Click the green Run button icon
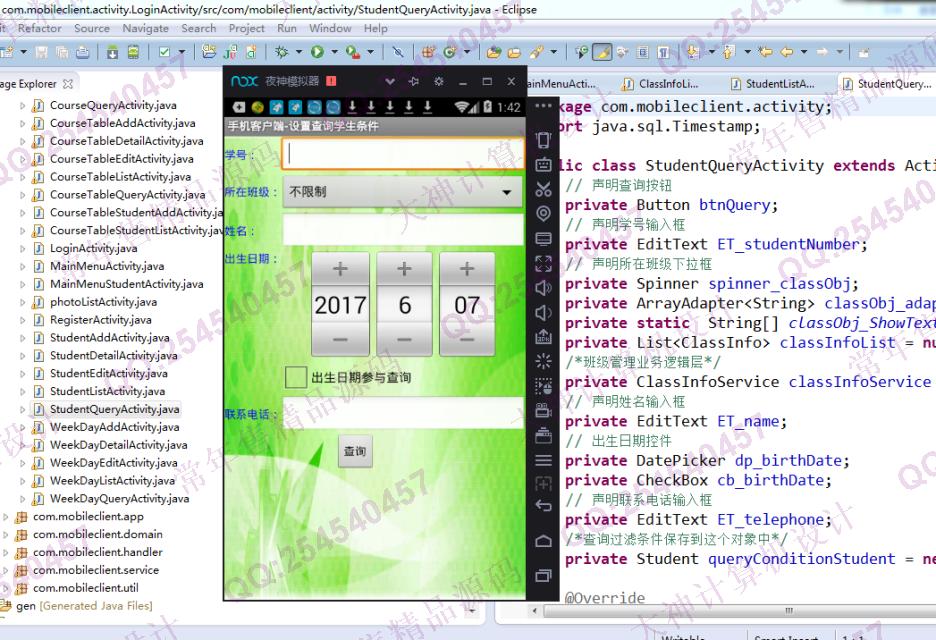936x640 pixels. coord(317,52)
